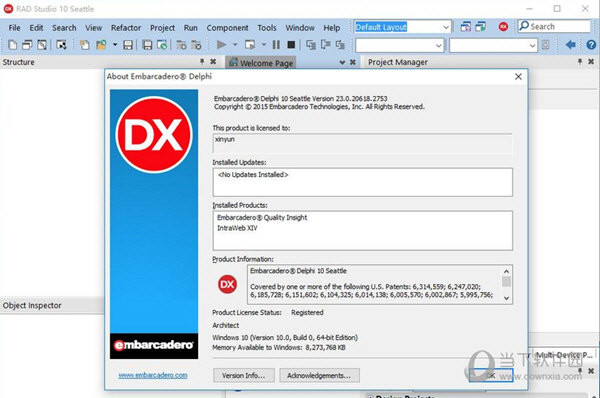Click the Save Project toolbar icon
Viewport: 600px width, 398px height.
(162, 45)
